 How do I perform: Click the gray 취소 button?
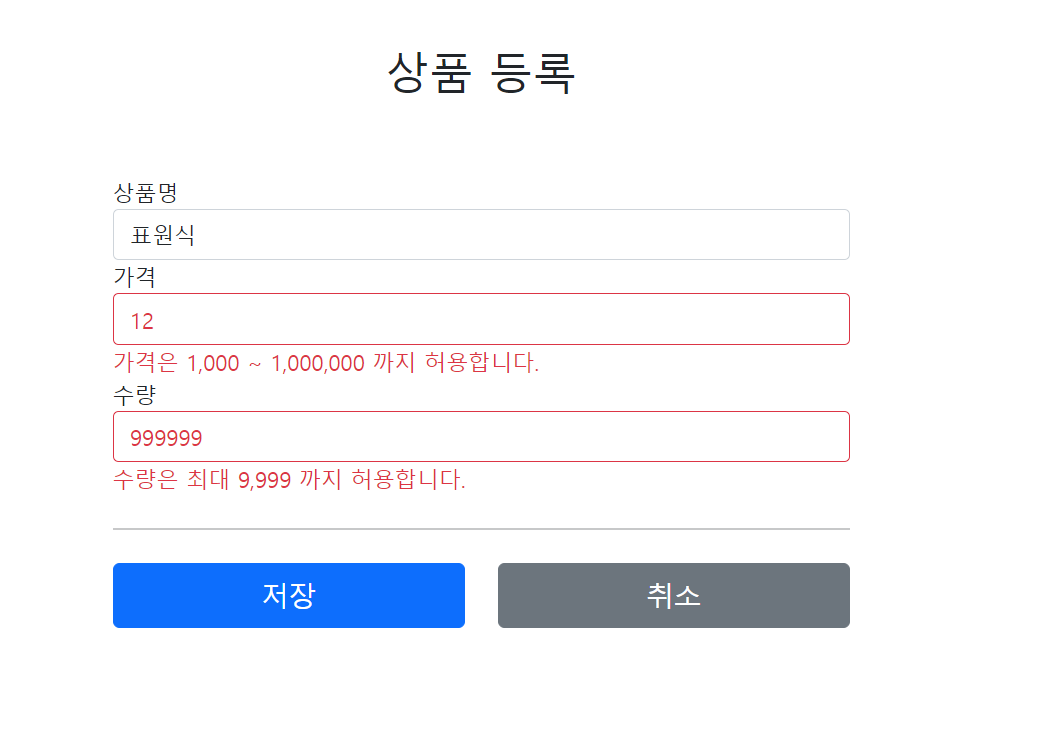tap(673, 595)
